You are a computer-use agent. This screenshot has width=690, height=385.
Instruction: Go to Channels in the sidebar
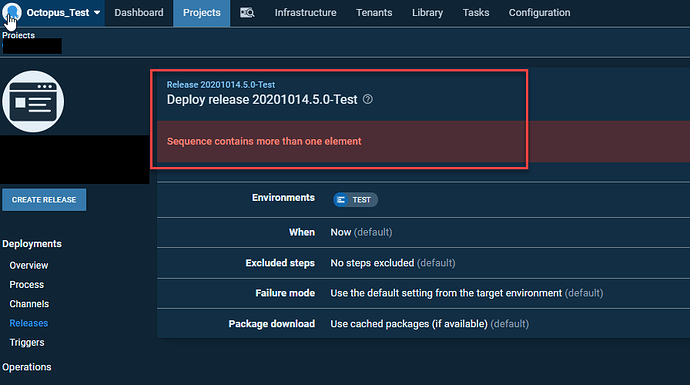pyautogui.click(x=29, y=304)
